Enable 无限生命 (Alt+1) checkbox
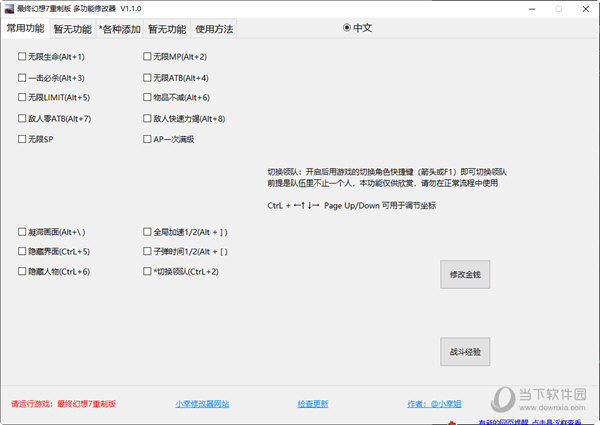The width and height of the screenshot is (600, 425). 22,57
